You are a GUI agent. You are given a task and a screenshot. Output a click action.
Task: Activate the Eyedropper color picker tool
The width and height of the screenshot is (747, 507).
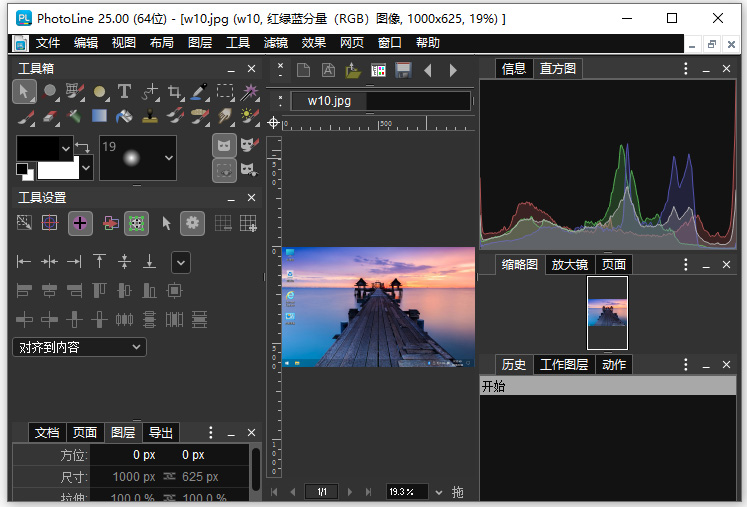click(x=200, y=91)
